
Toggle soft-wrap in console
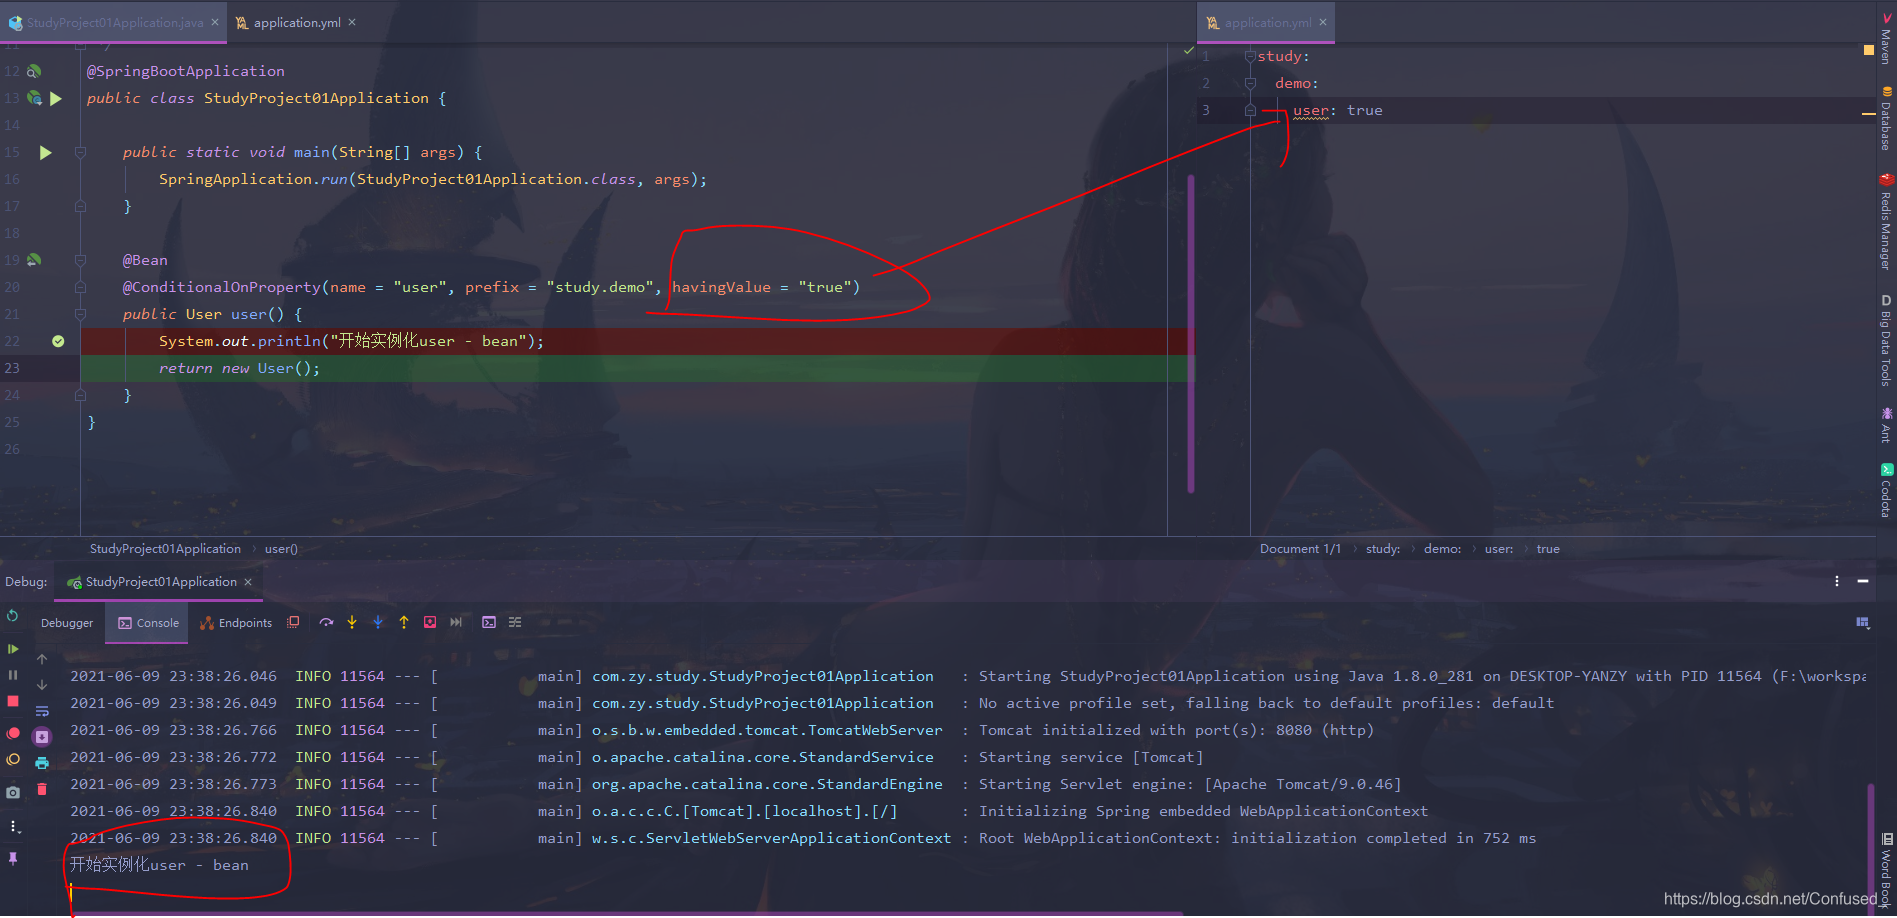coord(42,711)
